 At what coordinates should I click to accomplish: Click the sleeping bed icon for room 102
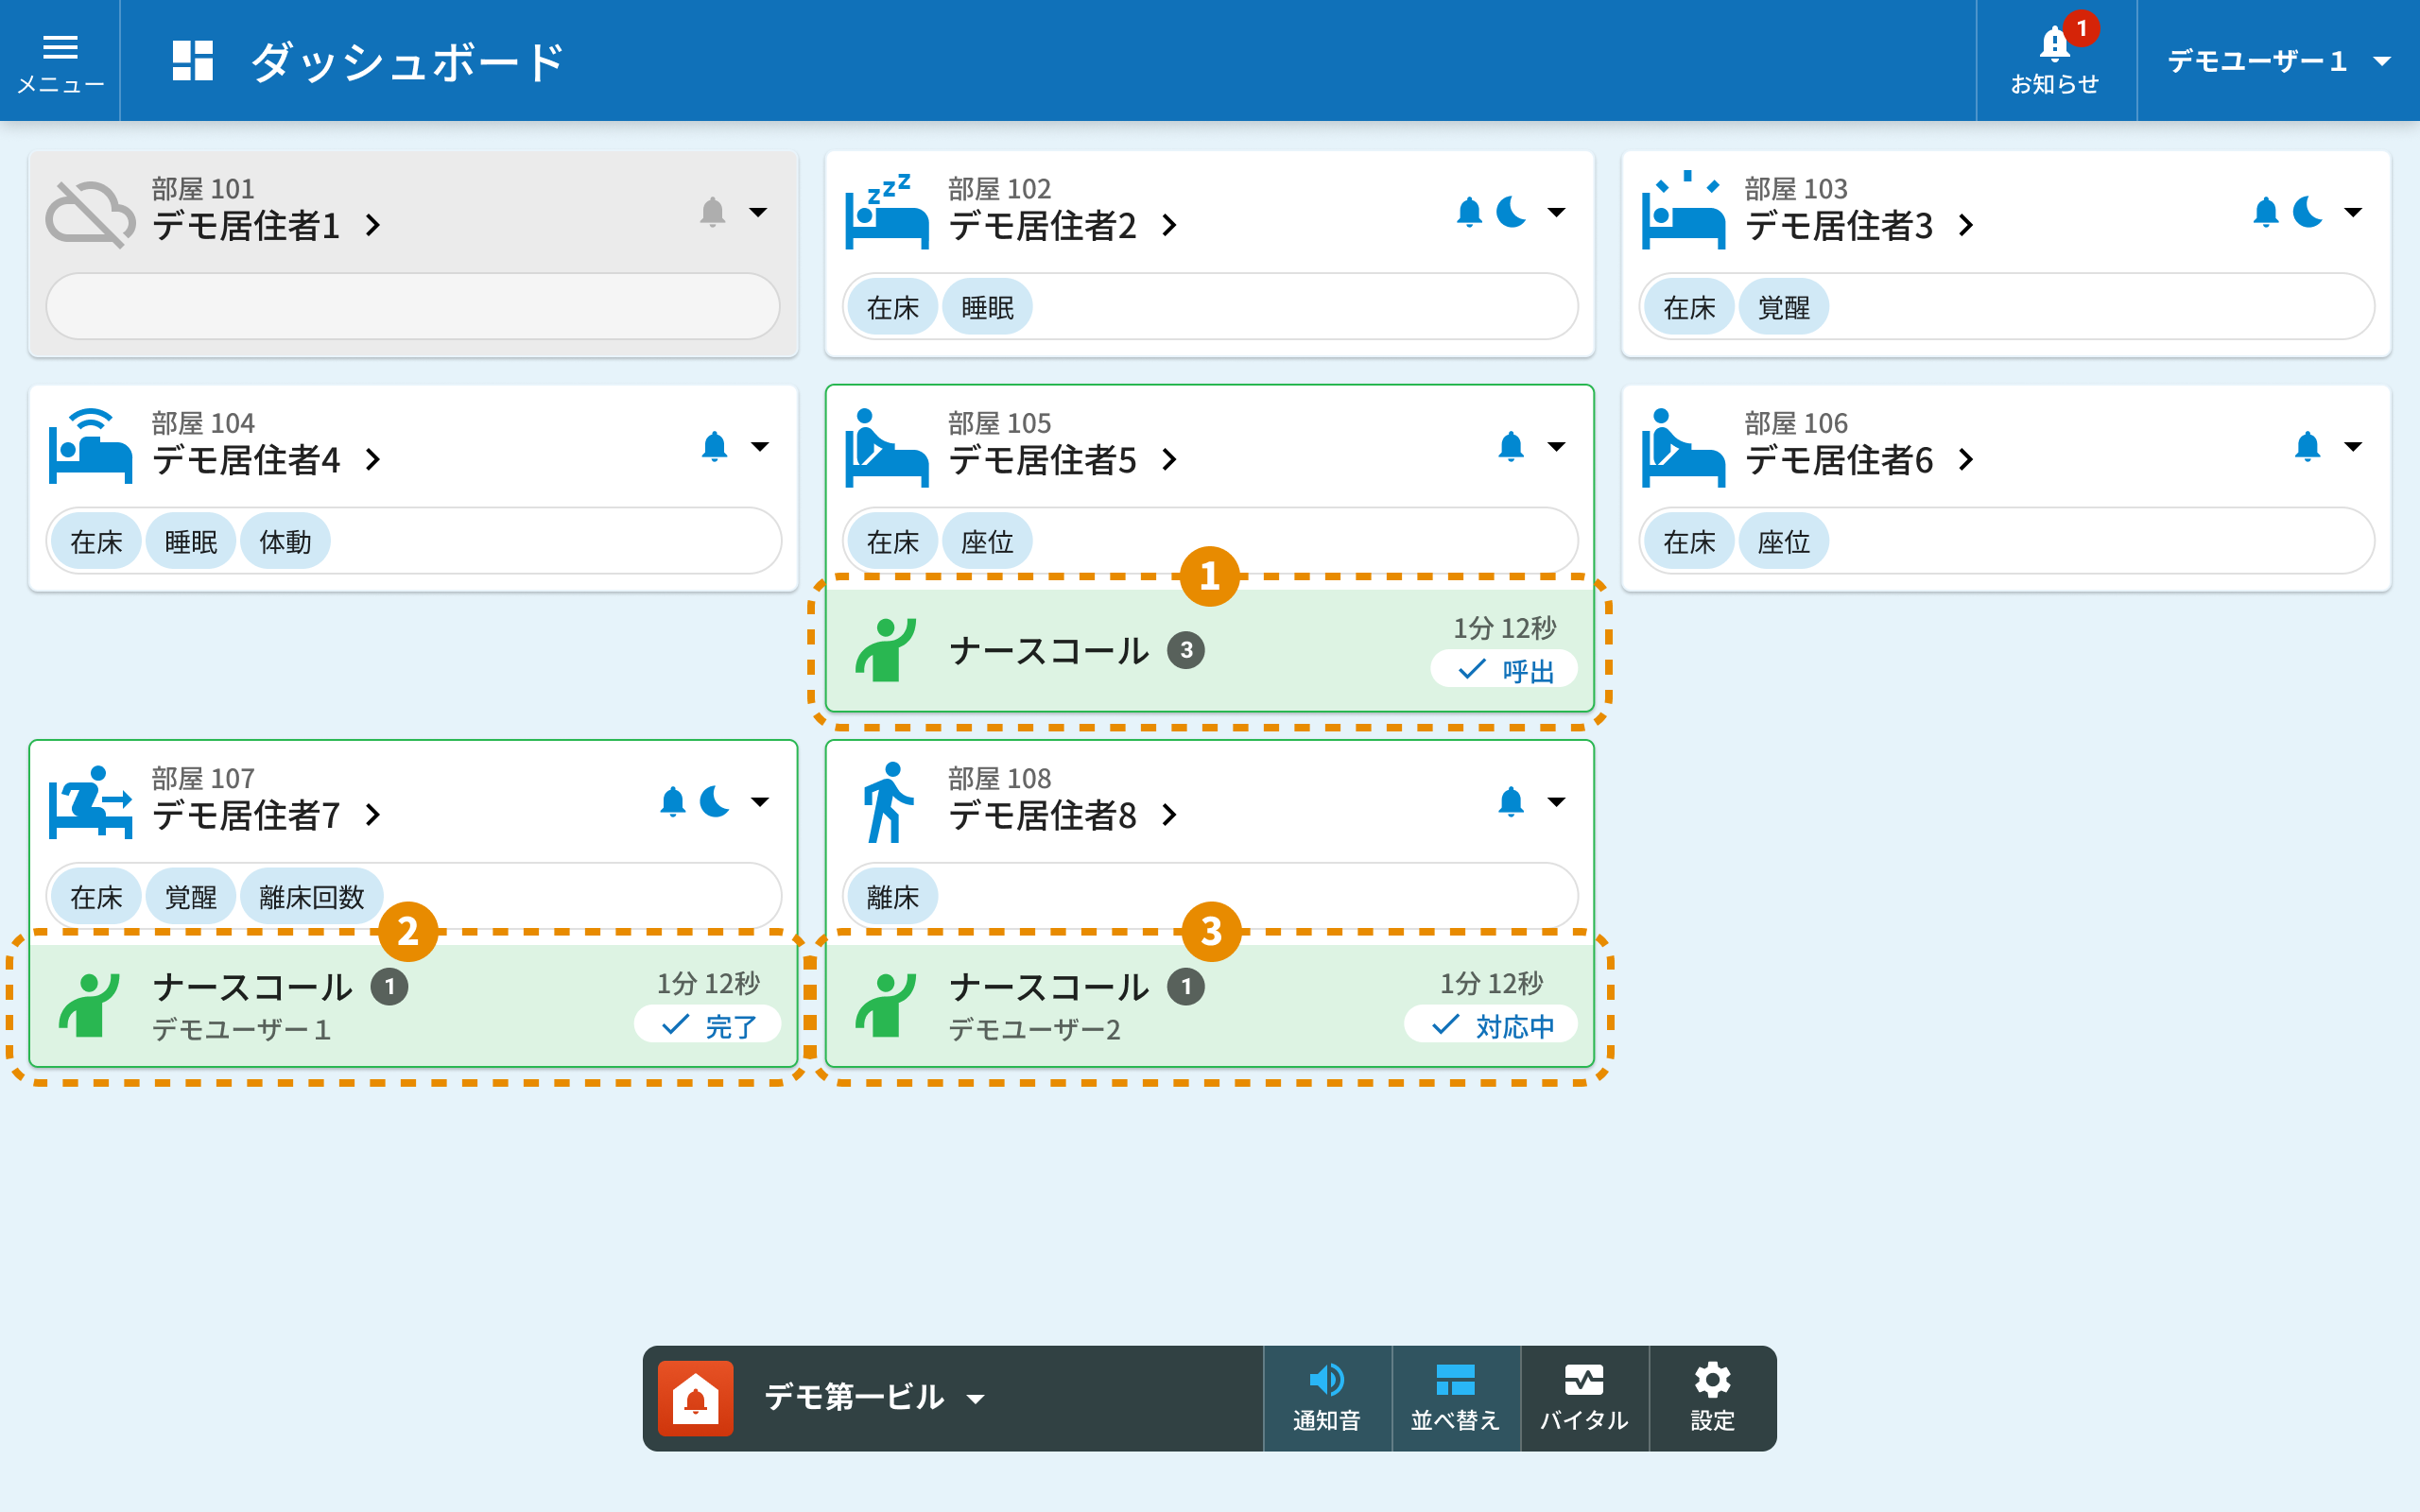coord(887,212)
